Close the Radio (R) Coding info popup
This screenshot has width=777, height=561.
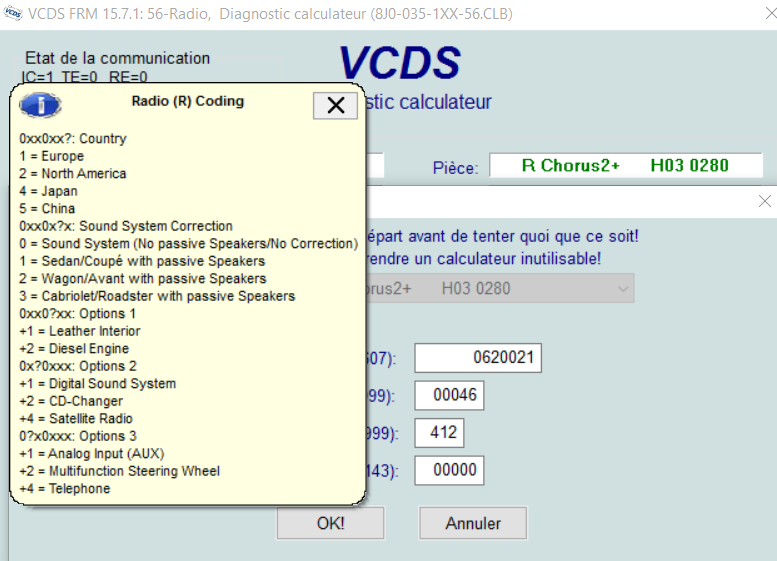[x=335, y=105]
